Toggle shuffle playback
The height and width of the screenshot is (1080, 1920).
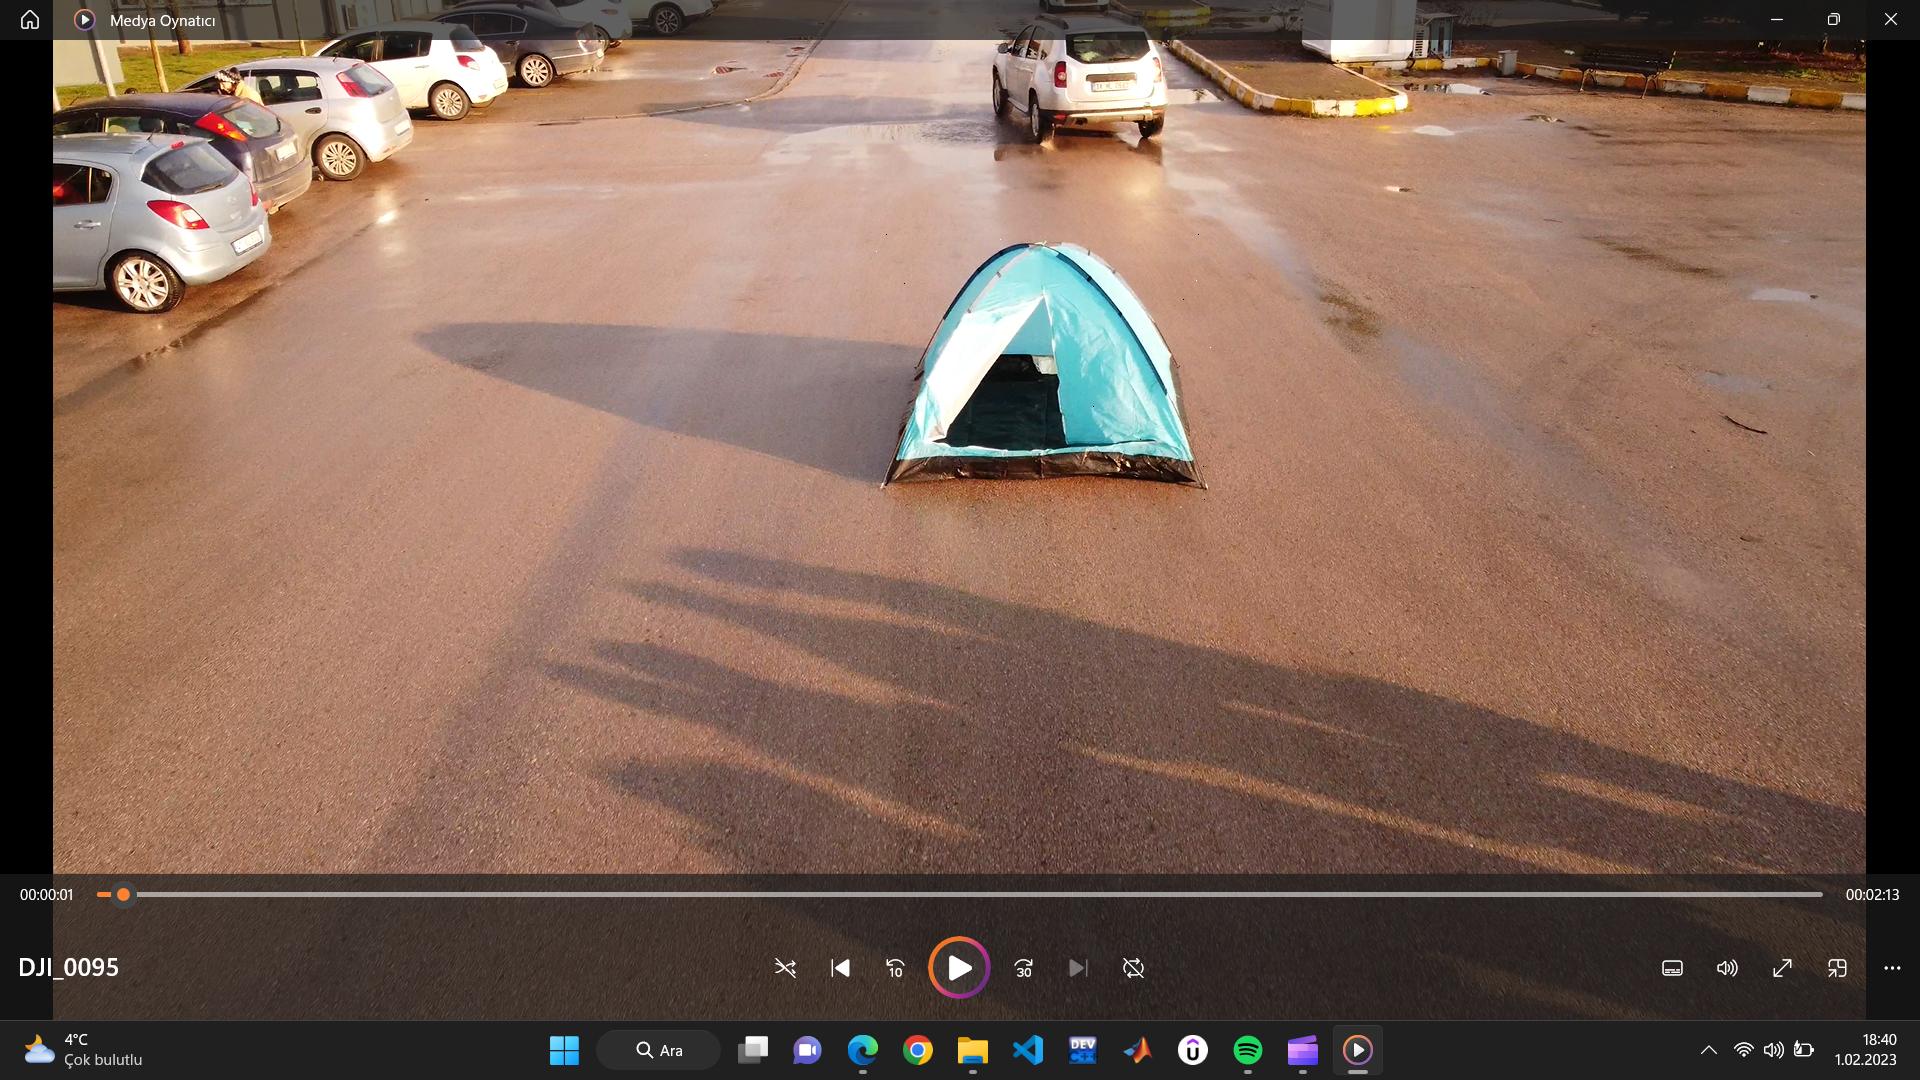pos(785,968)
